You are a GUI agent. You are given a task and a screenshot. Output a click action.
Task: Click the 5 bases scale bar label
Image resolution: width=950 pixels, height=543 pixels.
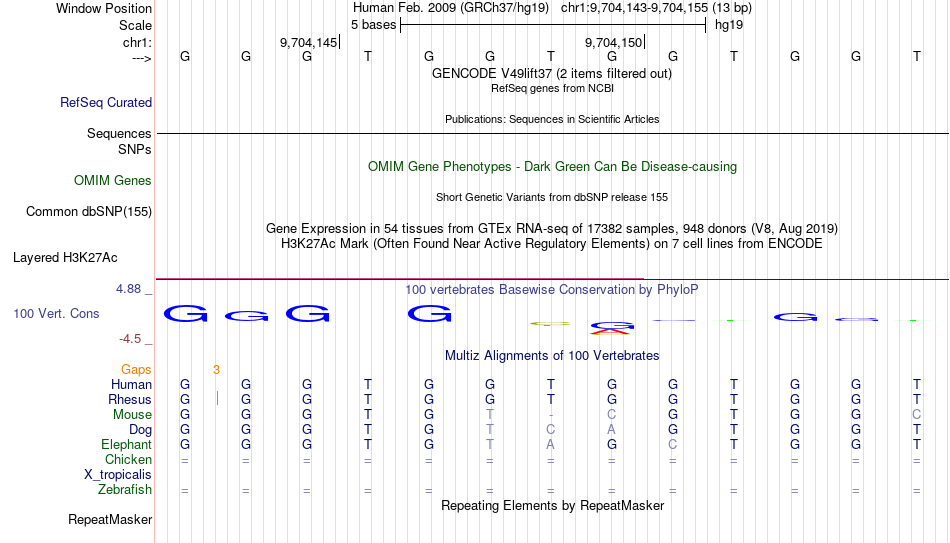pos(373,25)
